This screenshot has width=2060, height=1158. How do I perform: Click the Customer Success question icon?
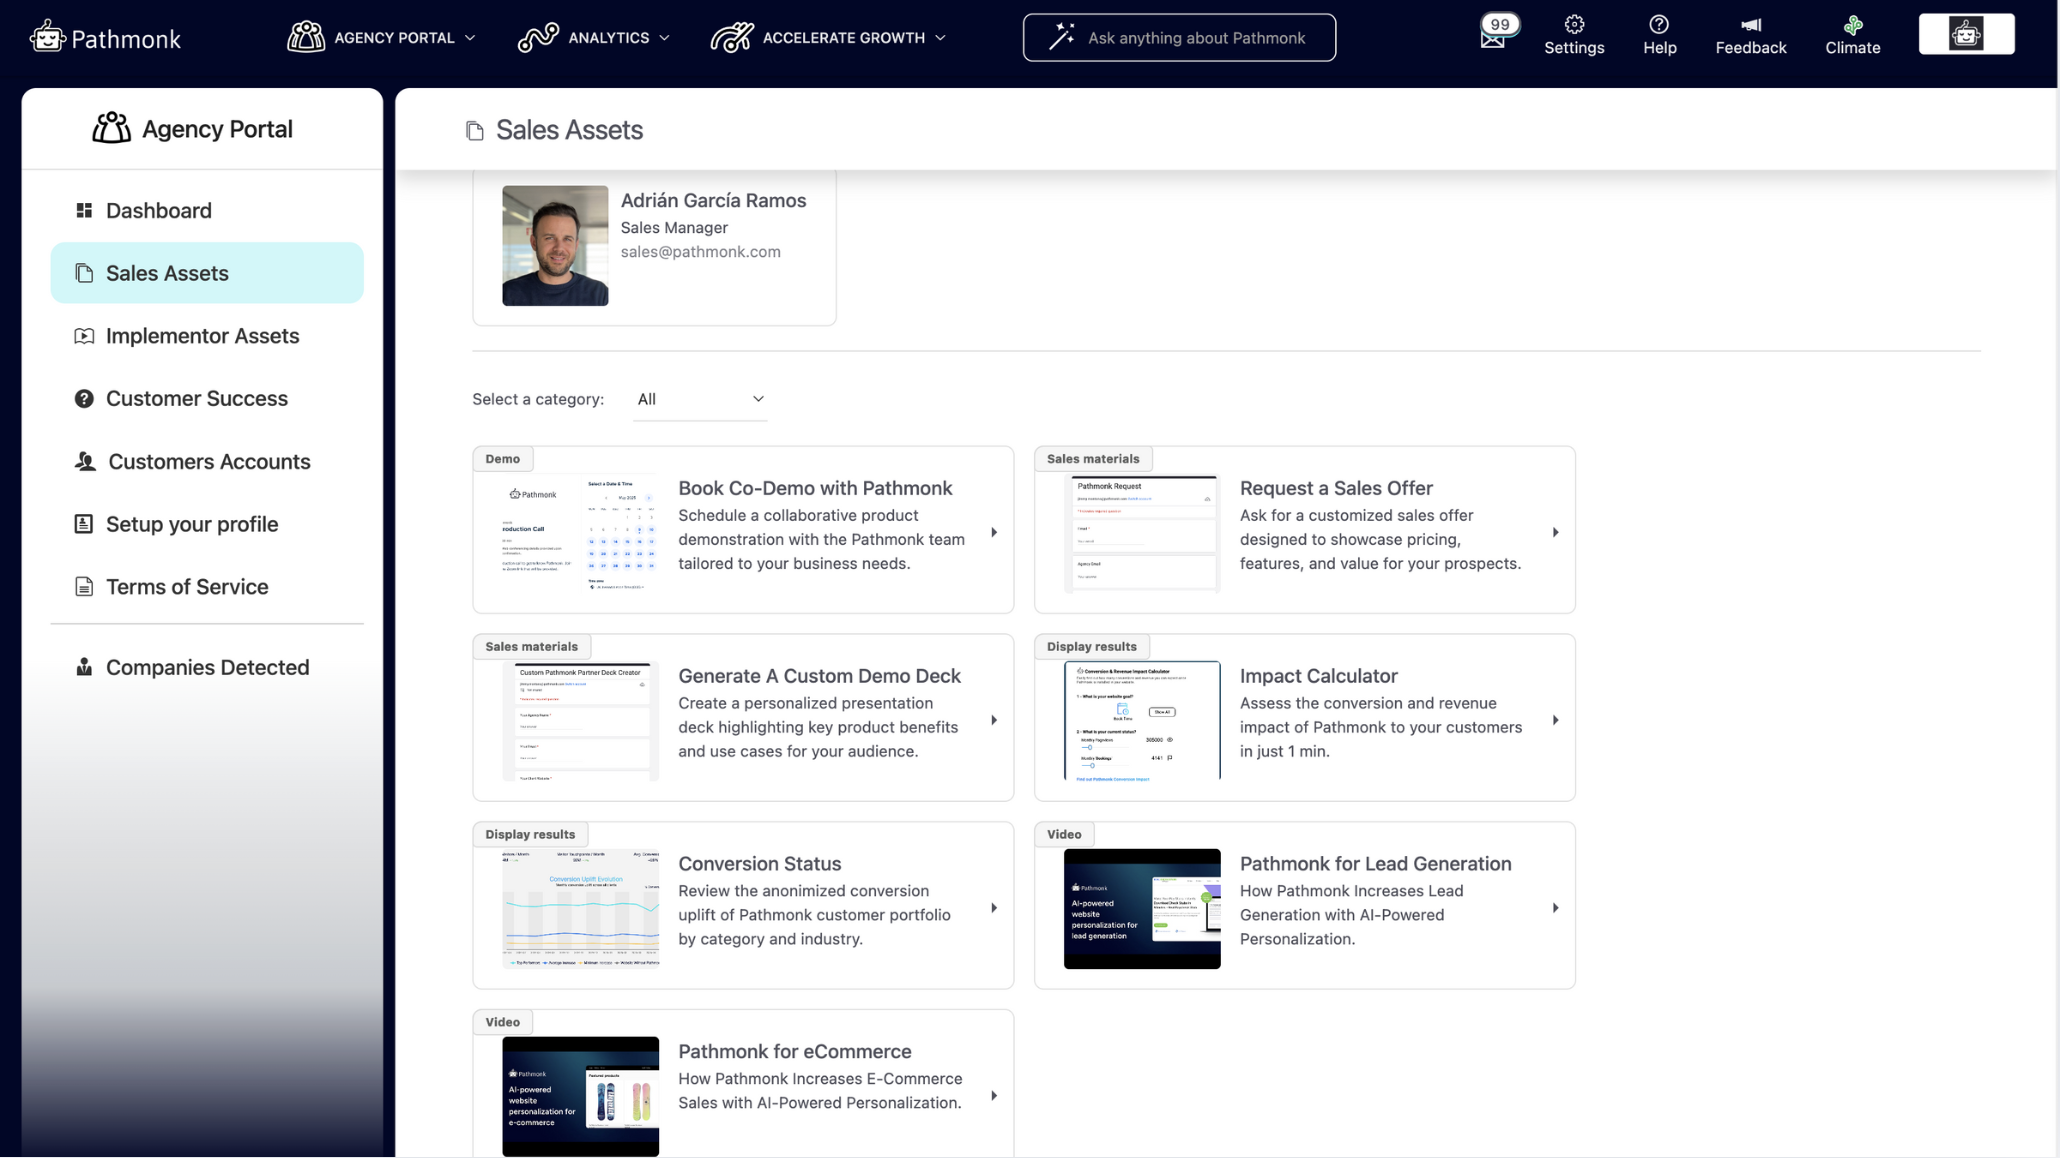tap(84, 399)
